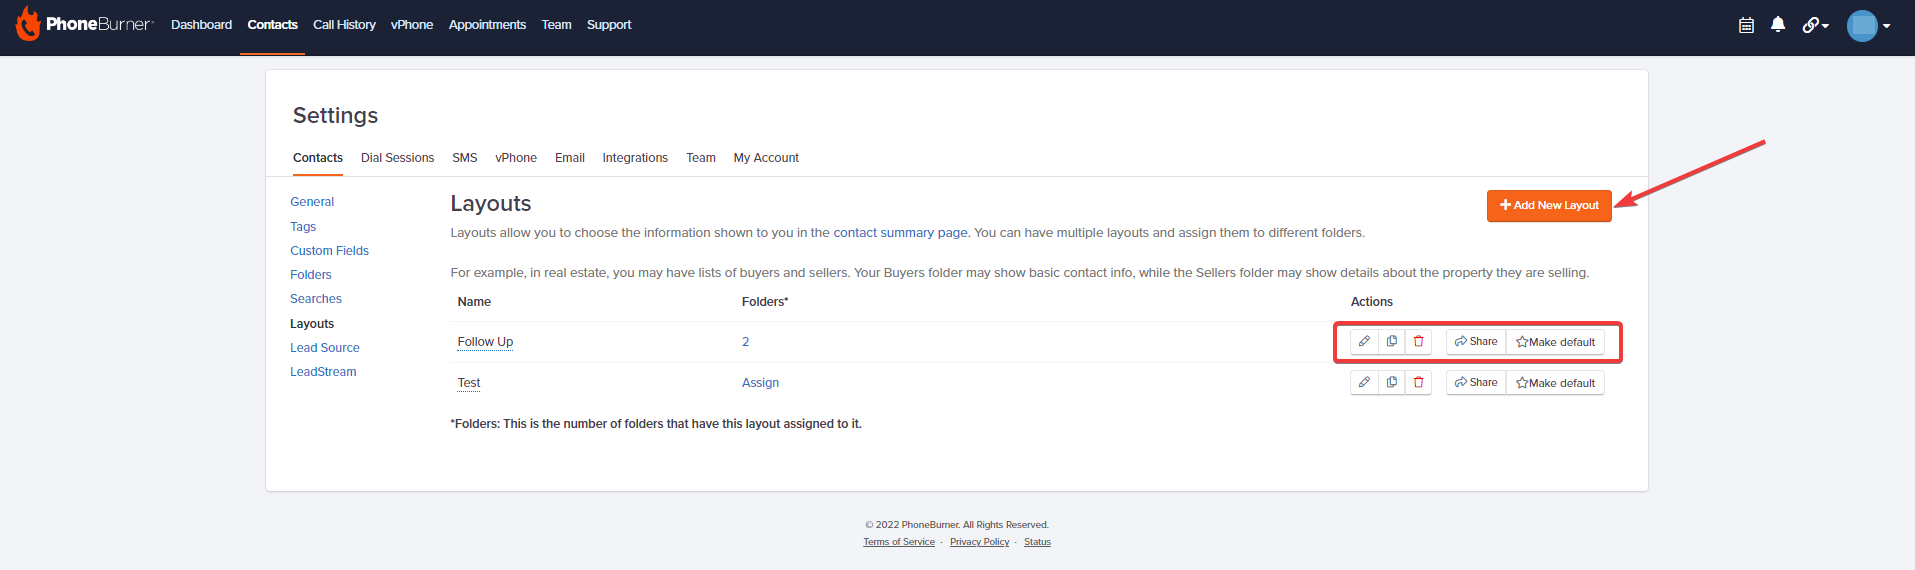Click the Add New Layout button

[x=1549, y=206]
